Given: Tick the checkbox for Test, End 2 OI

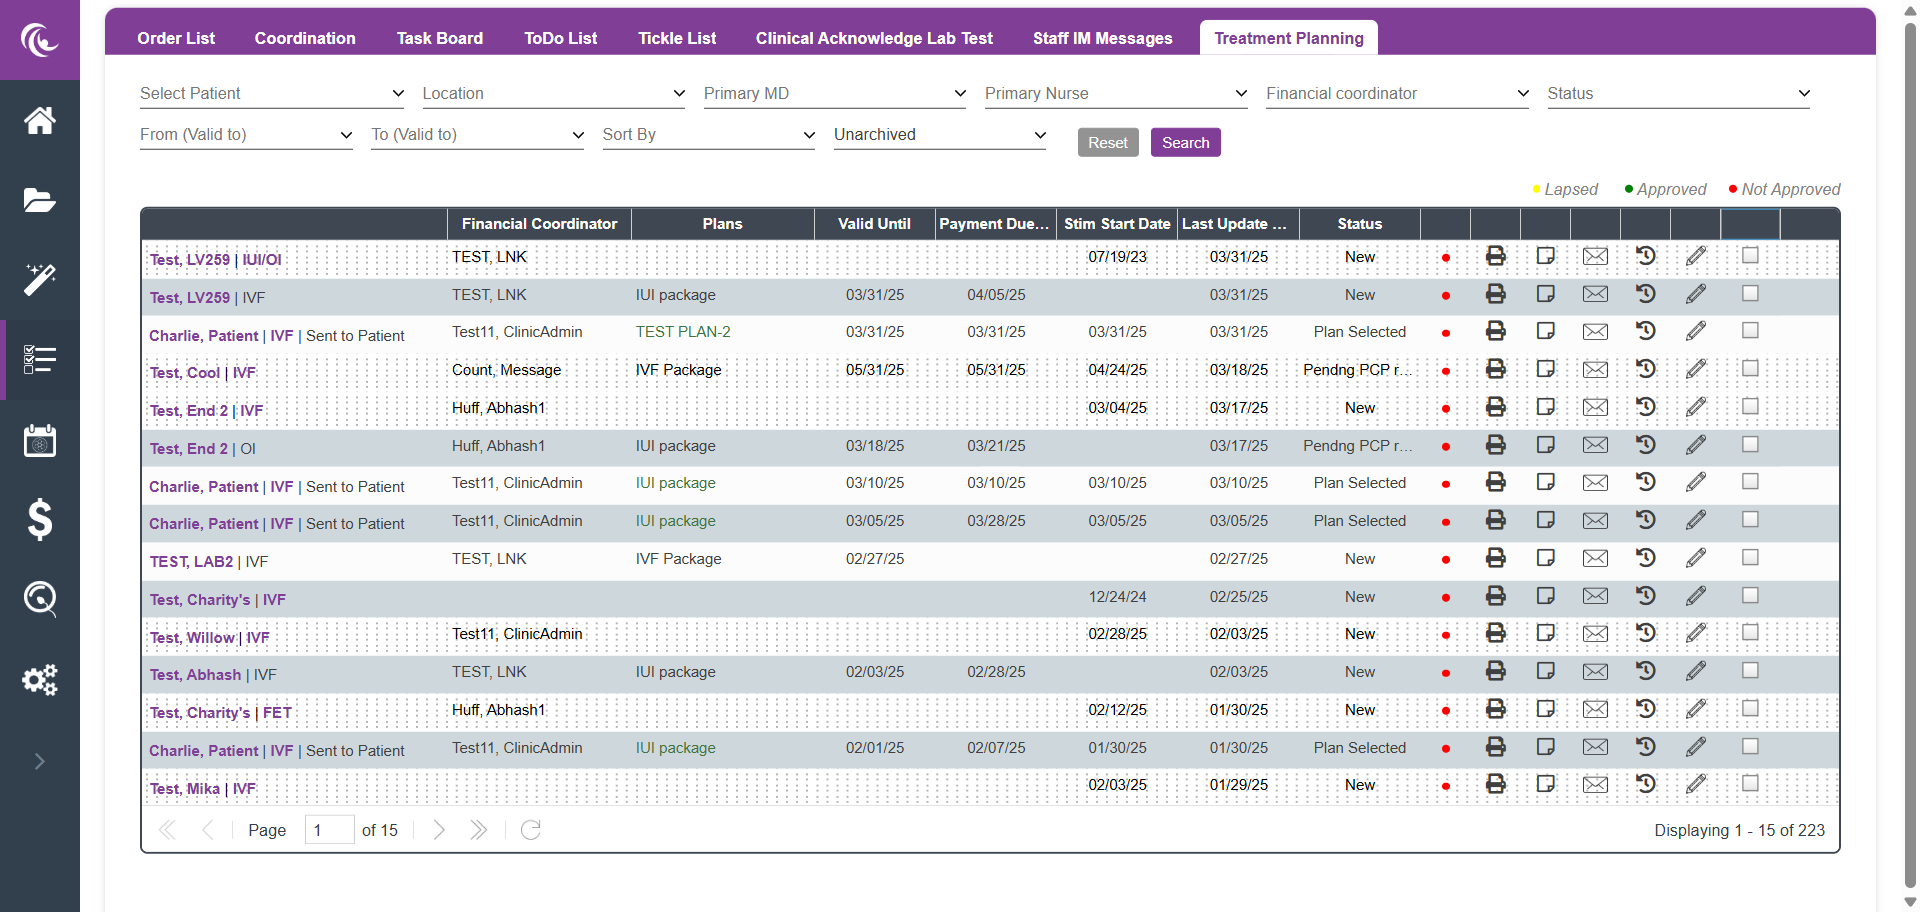Looking at the screenshot, I should tap(1750, 445).
